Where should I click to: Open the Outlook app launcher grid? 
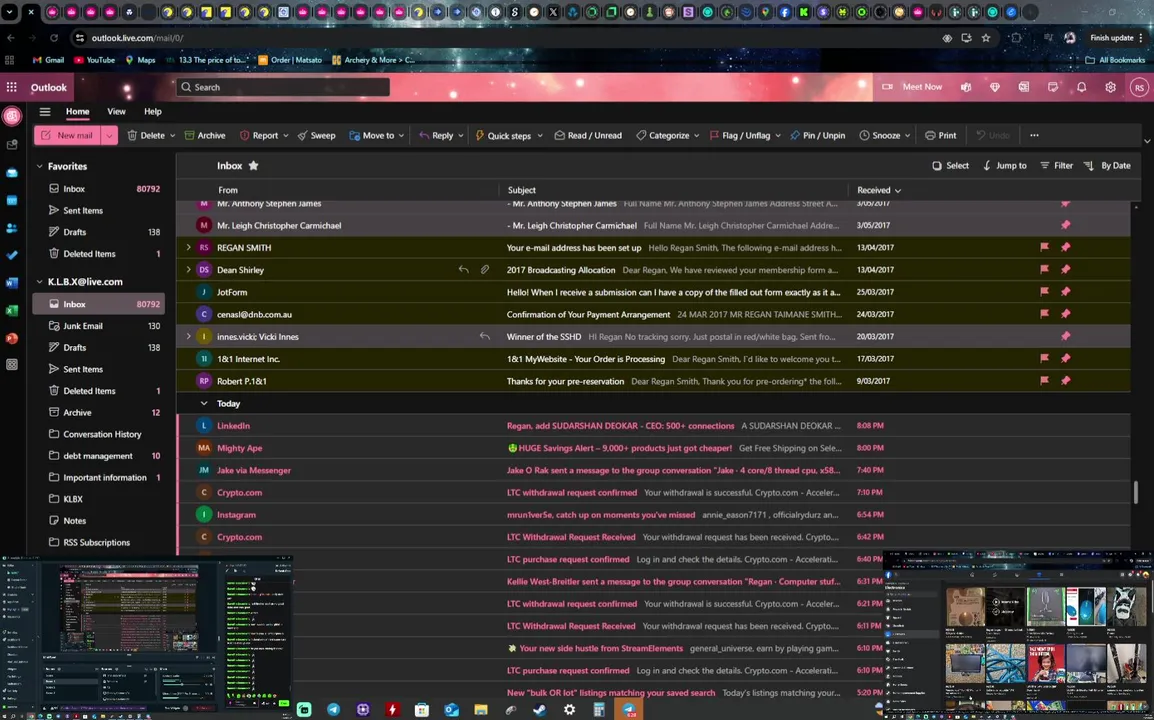point(12,87)
